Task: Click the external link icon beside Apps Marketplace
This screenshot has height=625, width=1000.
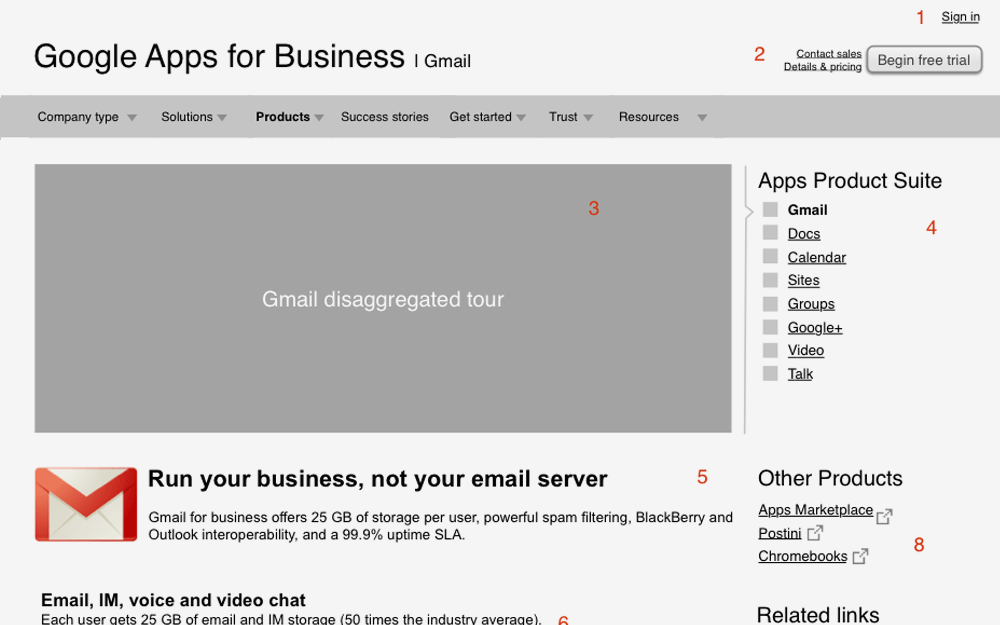Action: [x=883, y=516]
